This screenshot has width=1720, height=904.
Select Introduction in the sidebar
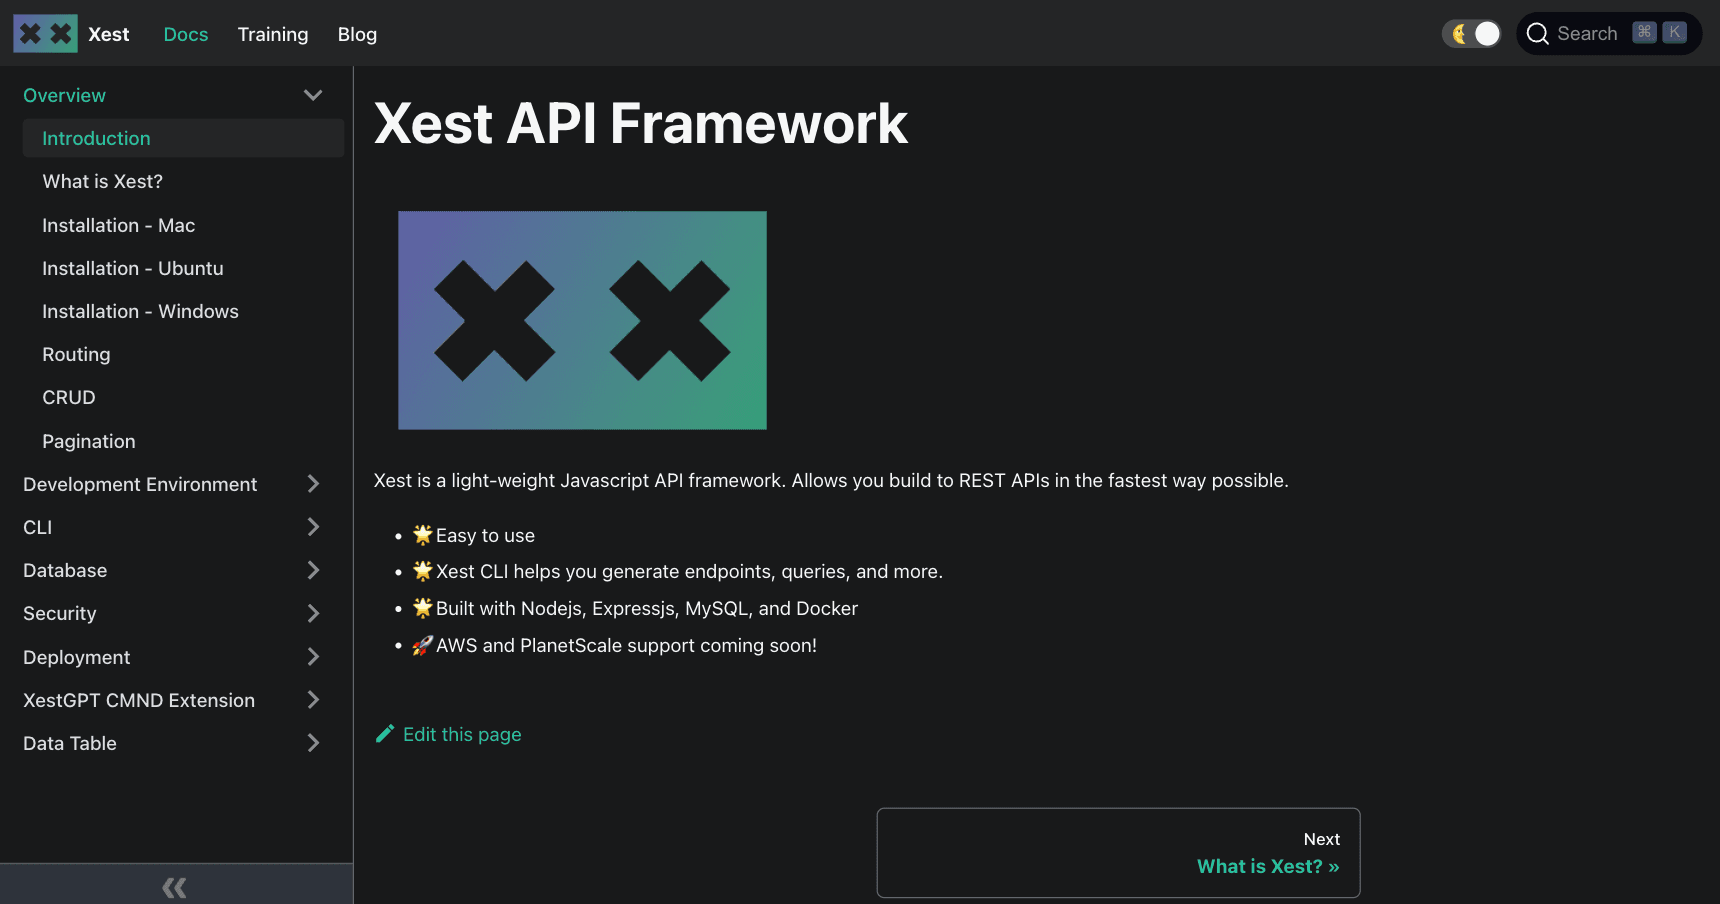coord(183,138)
